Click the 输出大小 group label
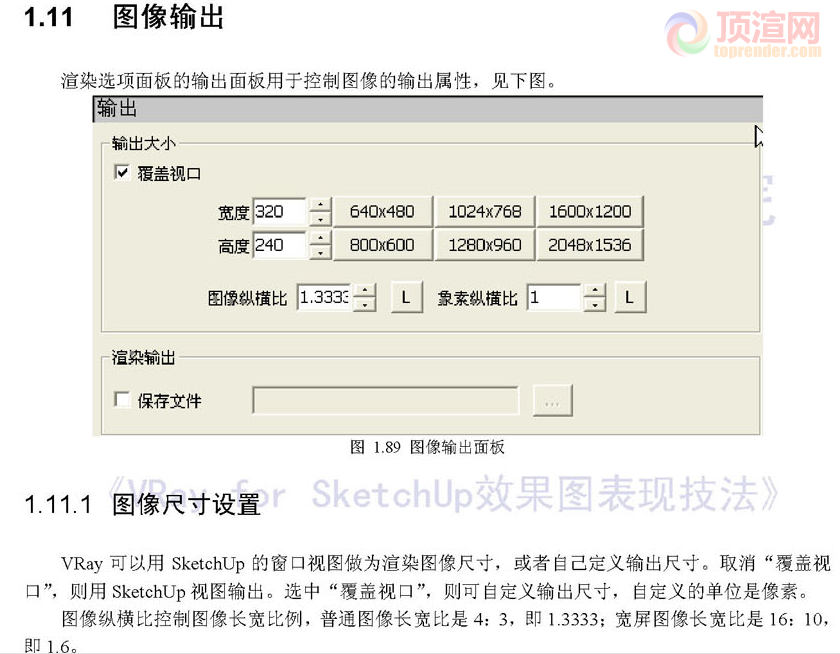Viewport: 840px width, 654px height. pyautogui.click(x=143, y=144)
